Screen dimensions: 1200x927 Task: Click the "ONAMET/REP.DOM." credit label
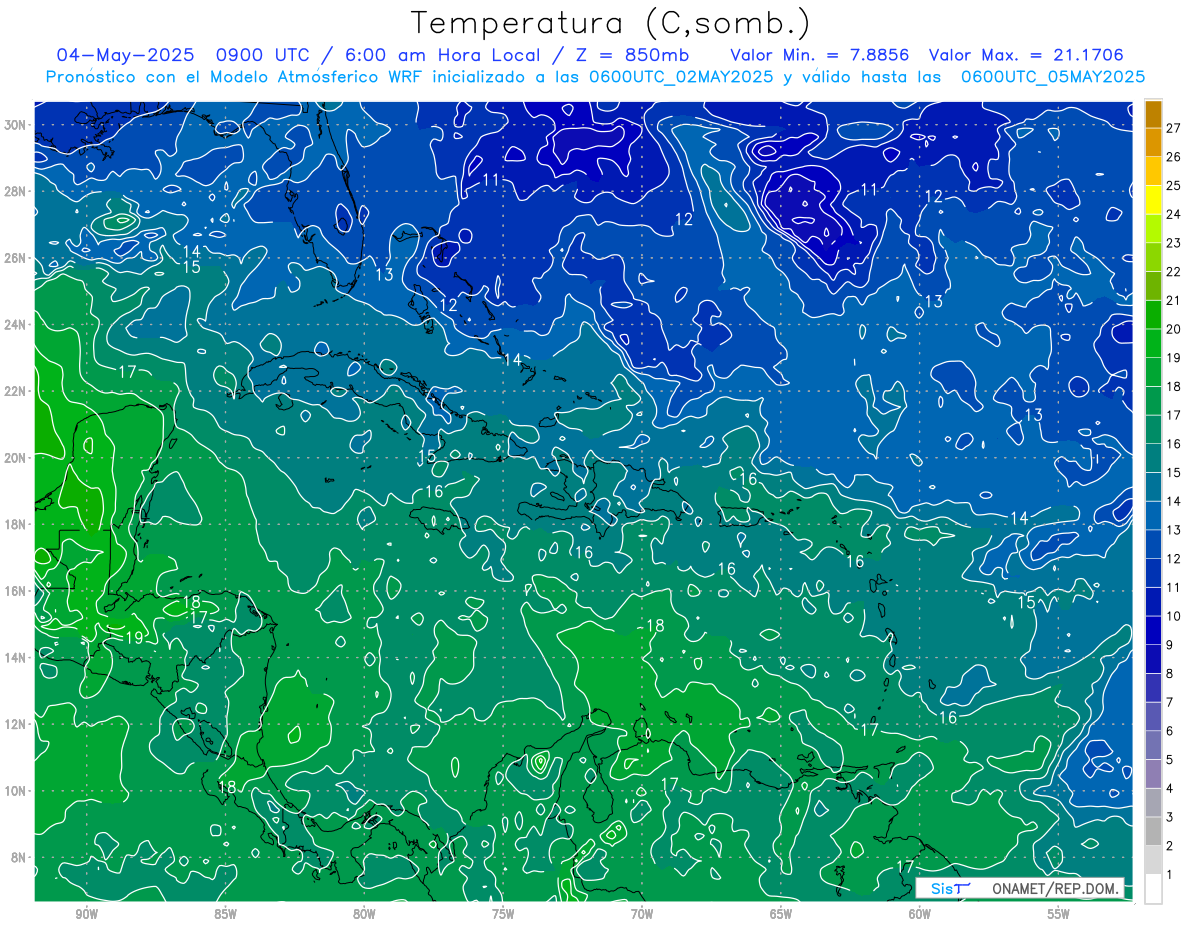tap(1054, 888)
